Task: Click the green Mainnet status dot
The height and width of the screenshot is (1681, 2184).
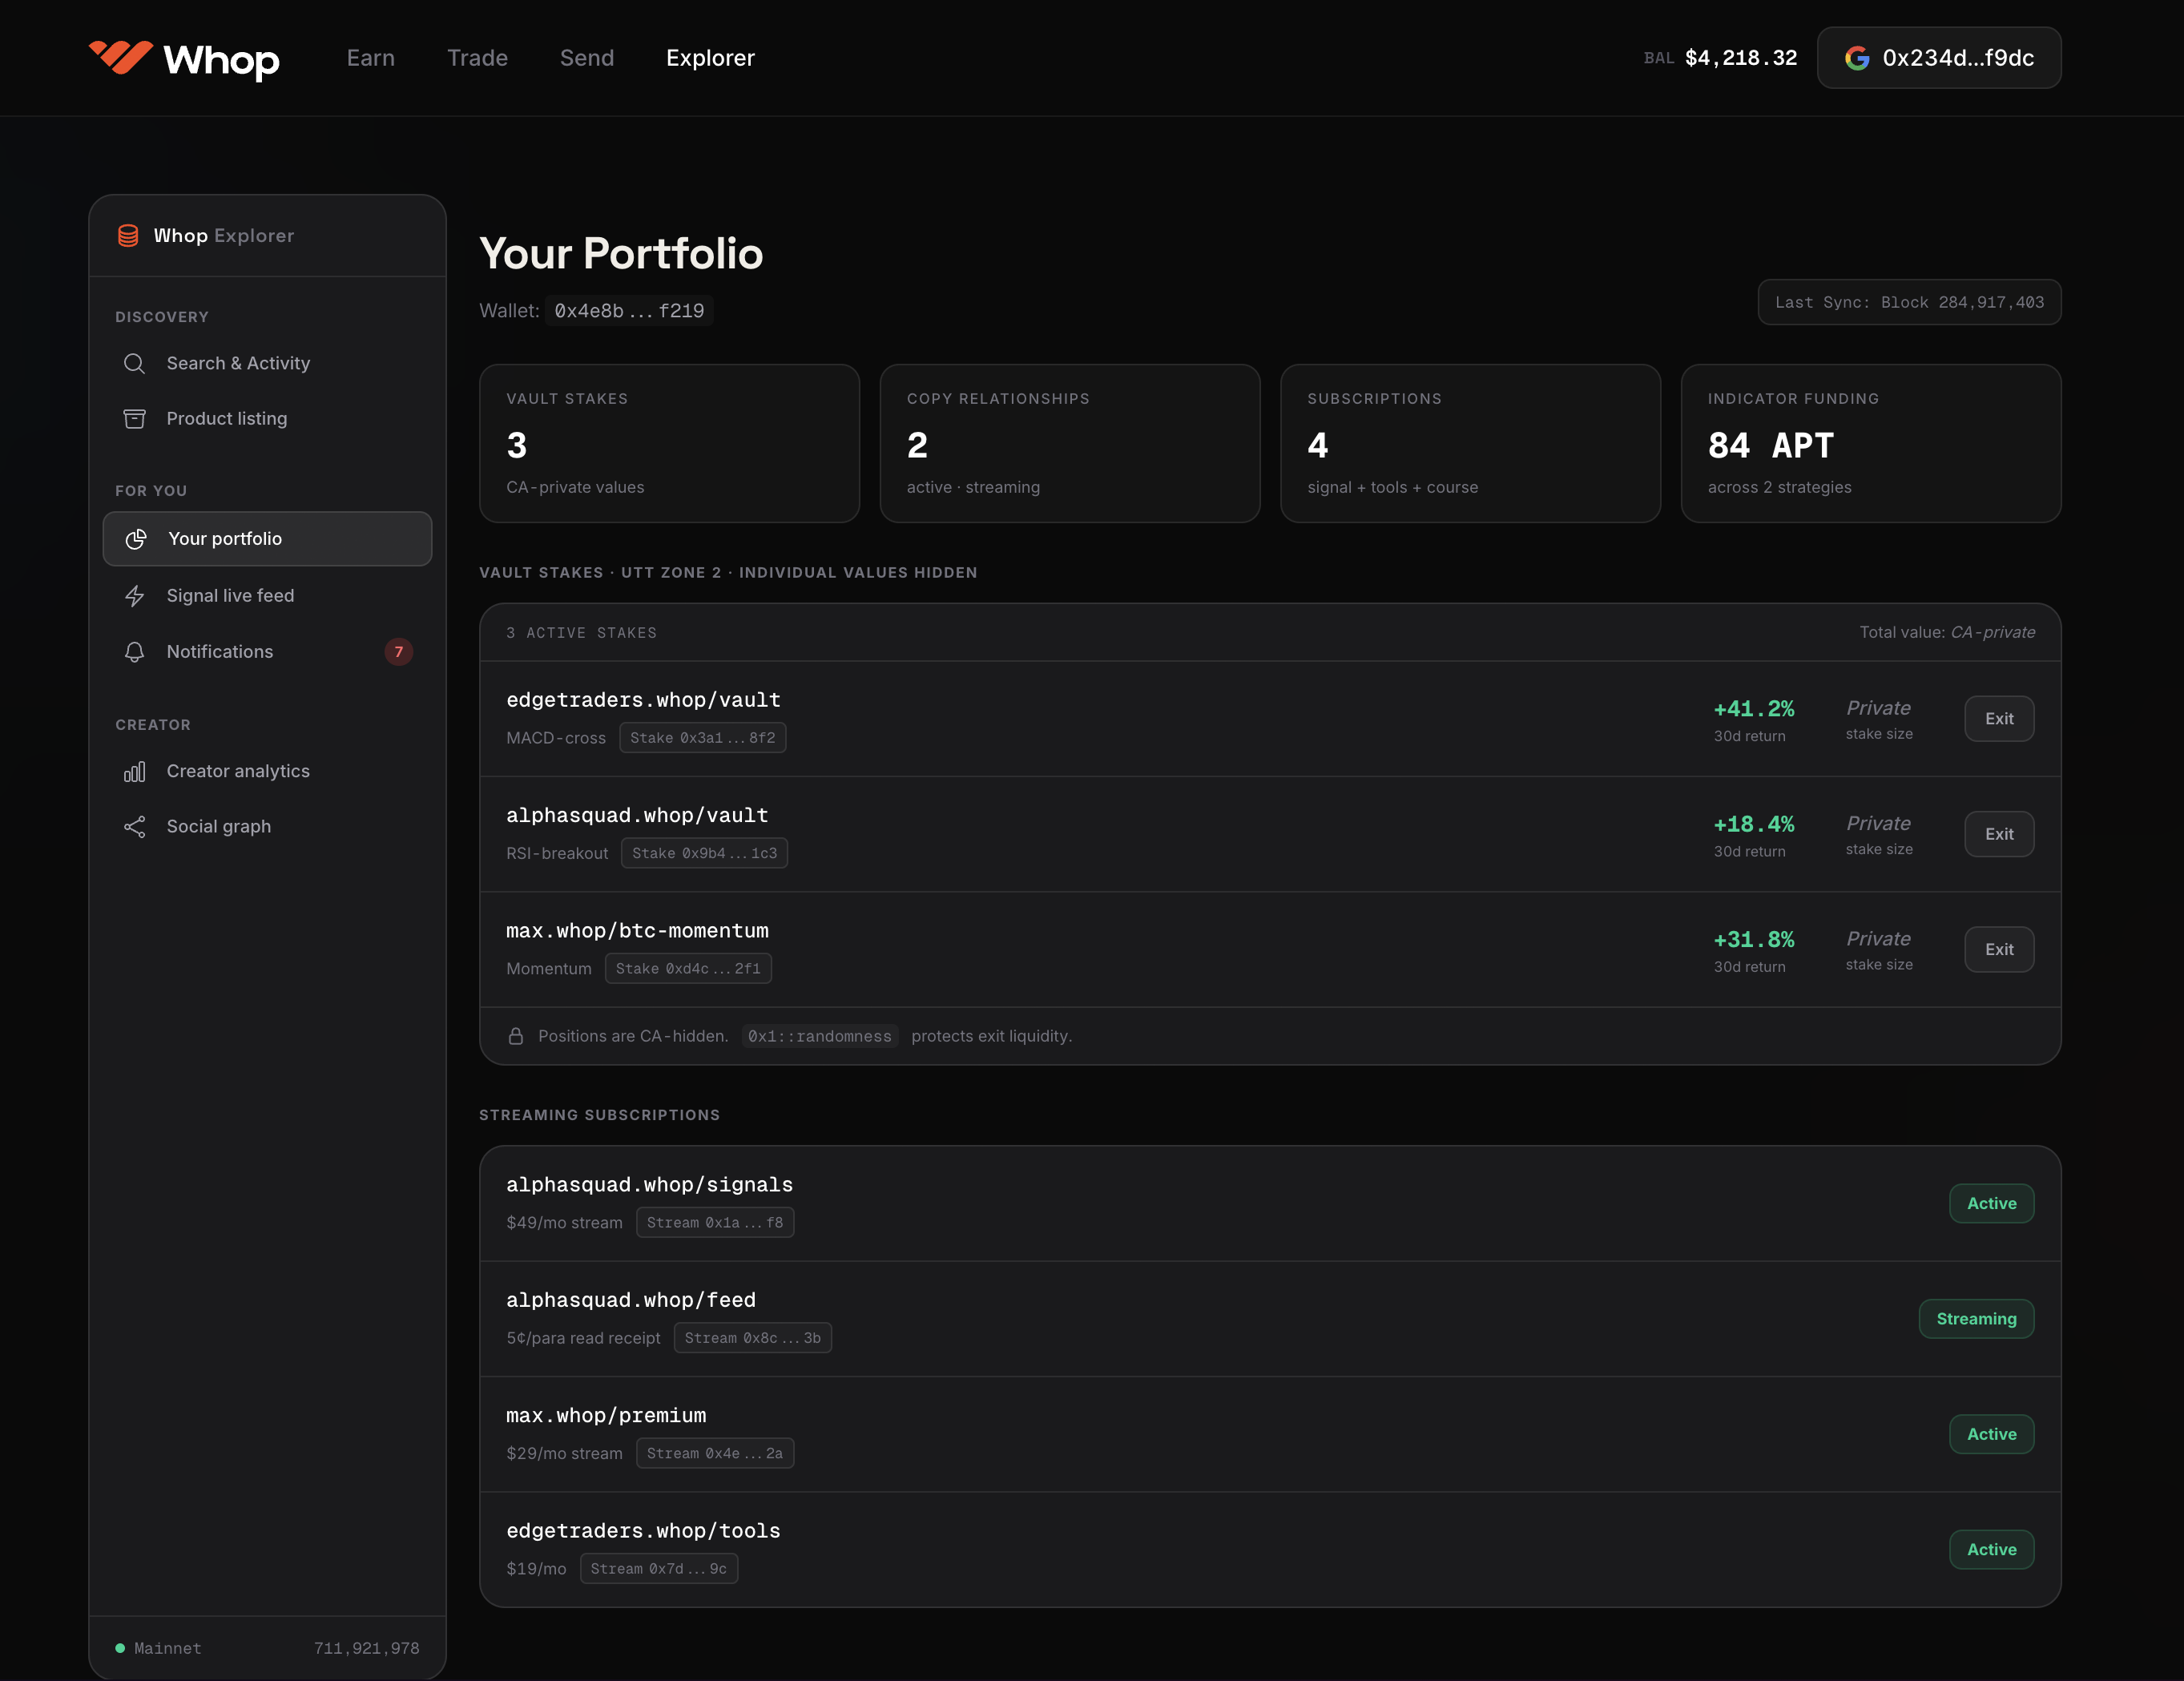Action: (120, 1648)
